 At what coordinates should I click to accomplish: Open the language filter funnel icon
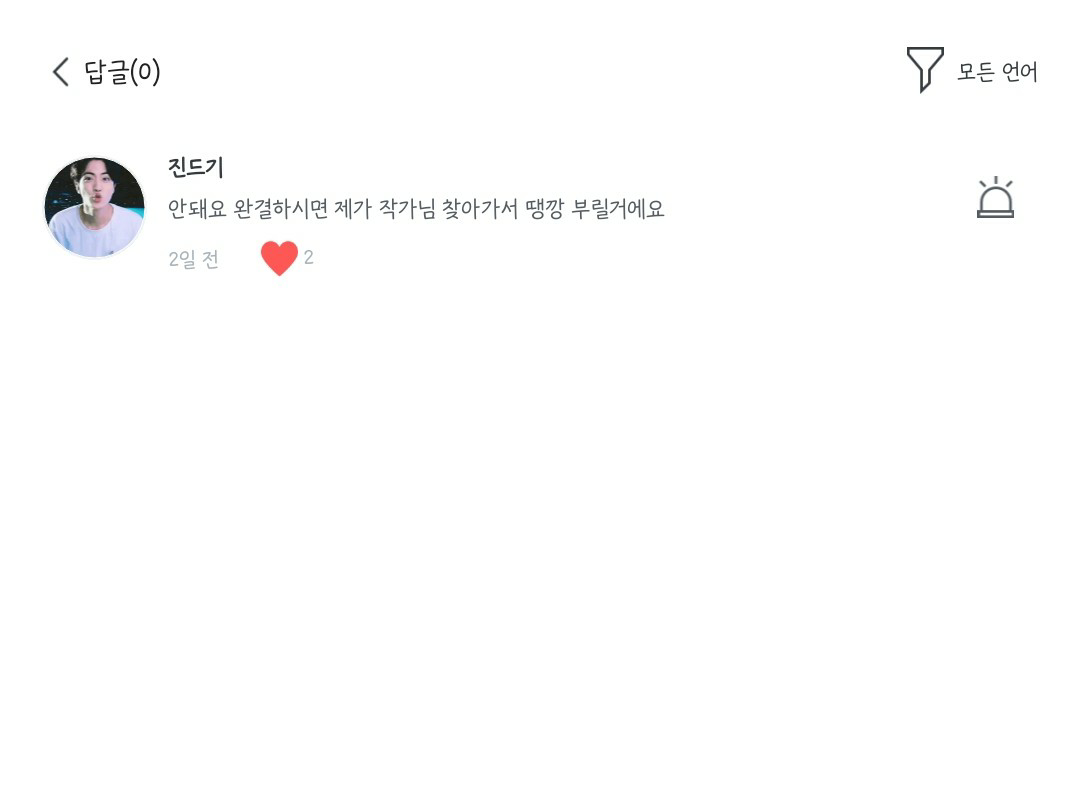pyautogui.click(x=924, y=69)
